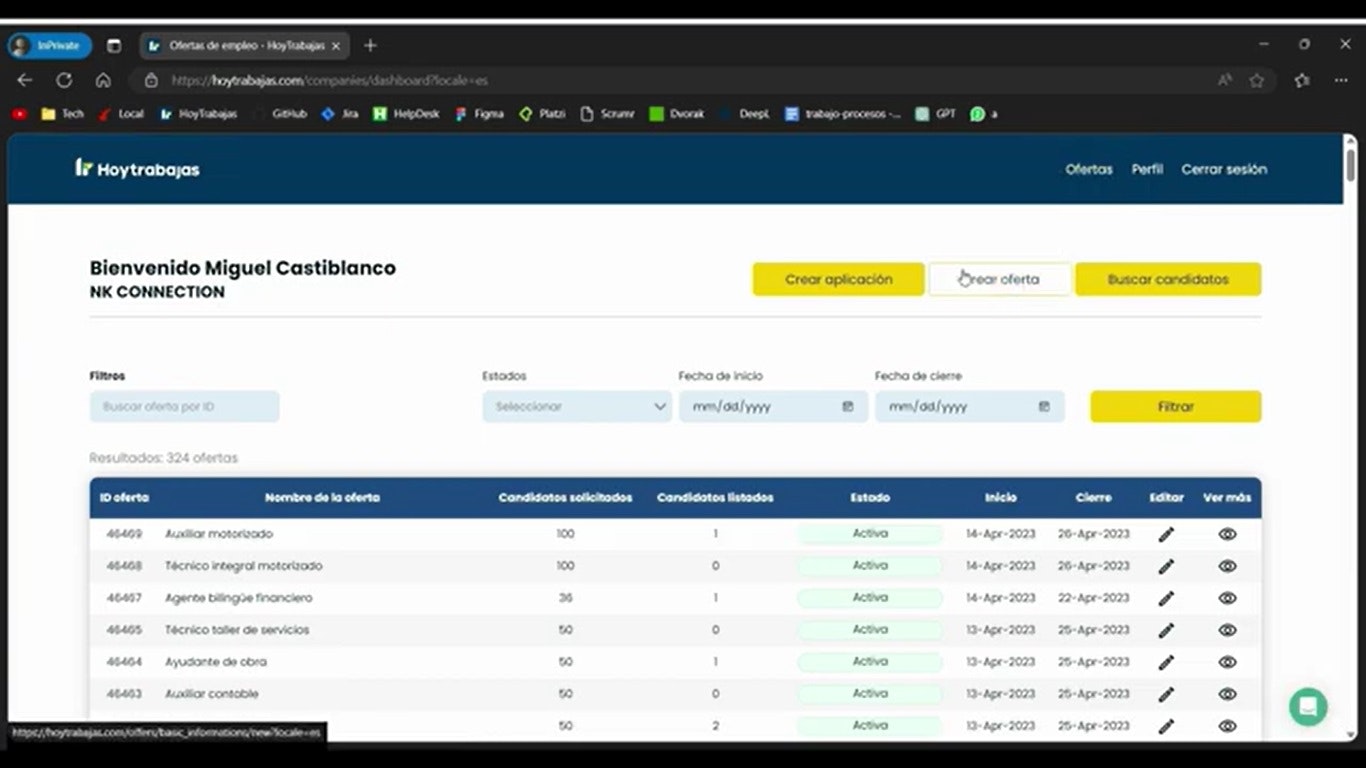Edit offer 46469 Auxiliar motorizado with pencil
Viewport: 1366px width, 768px height.
(x=1166, y=535)
